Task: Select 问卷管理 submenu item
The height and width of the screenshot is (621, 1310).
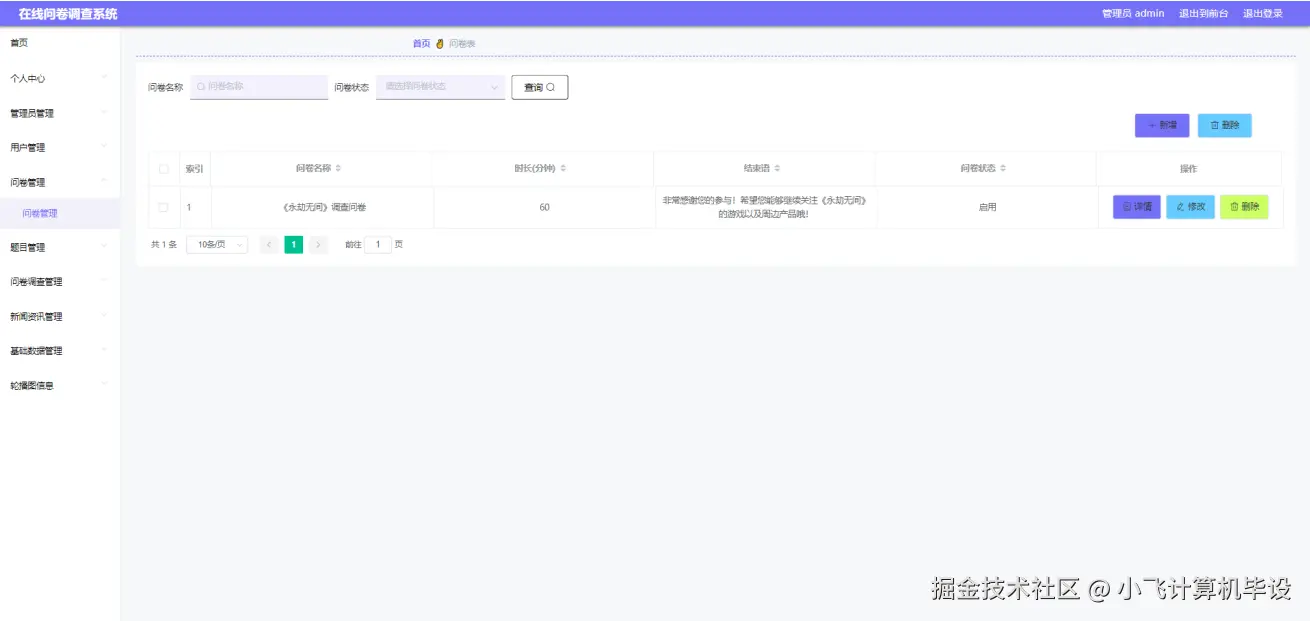Action: point(40,213)
